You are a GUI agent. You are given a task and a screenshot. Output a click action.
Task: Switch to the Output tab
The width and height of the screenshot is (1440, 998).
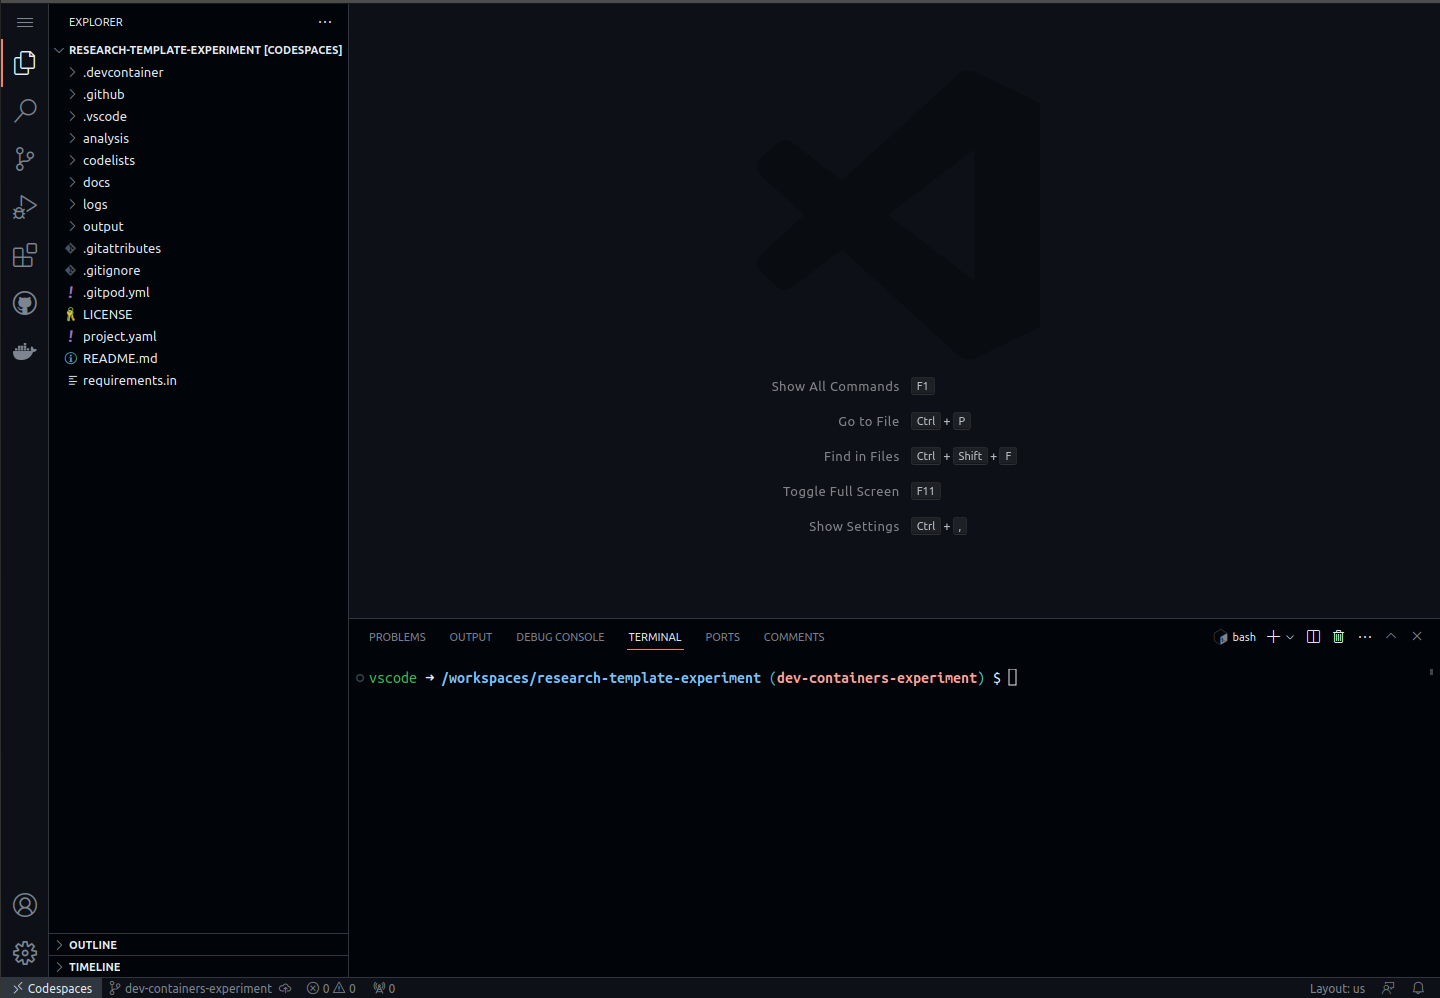(471, 637)
